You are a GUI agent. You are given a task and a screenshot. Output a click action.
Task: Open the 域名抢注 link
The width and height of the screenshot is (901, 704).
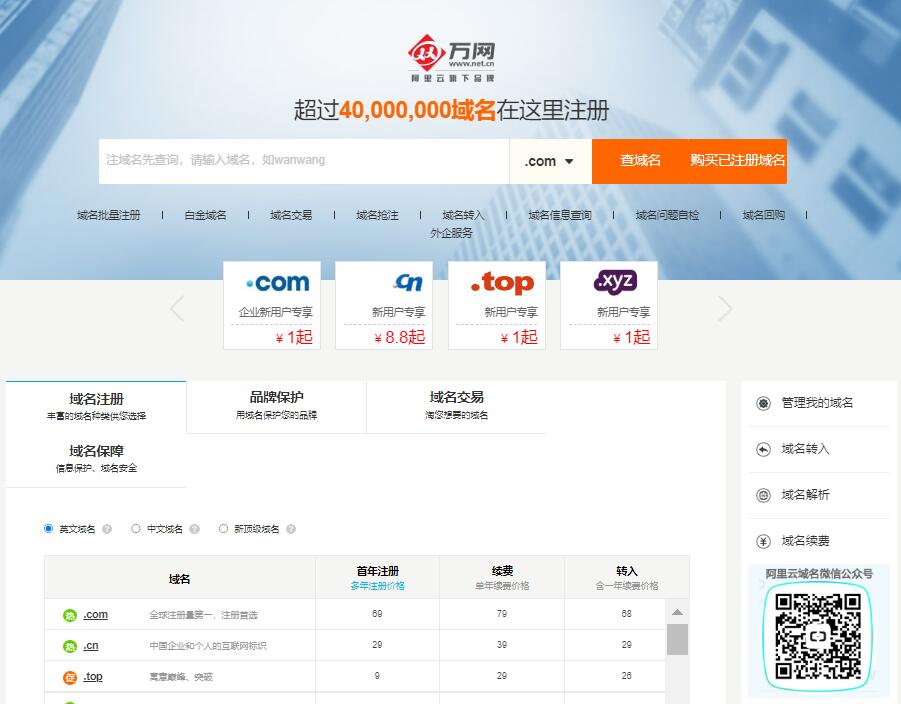(x=378, y=216)
